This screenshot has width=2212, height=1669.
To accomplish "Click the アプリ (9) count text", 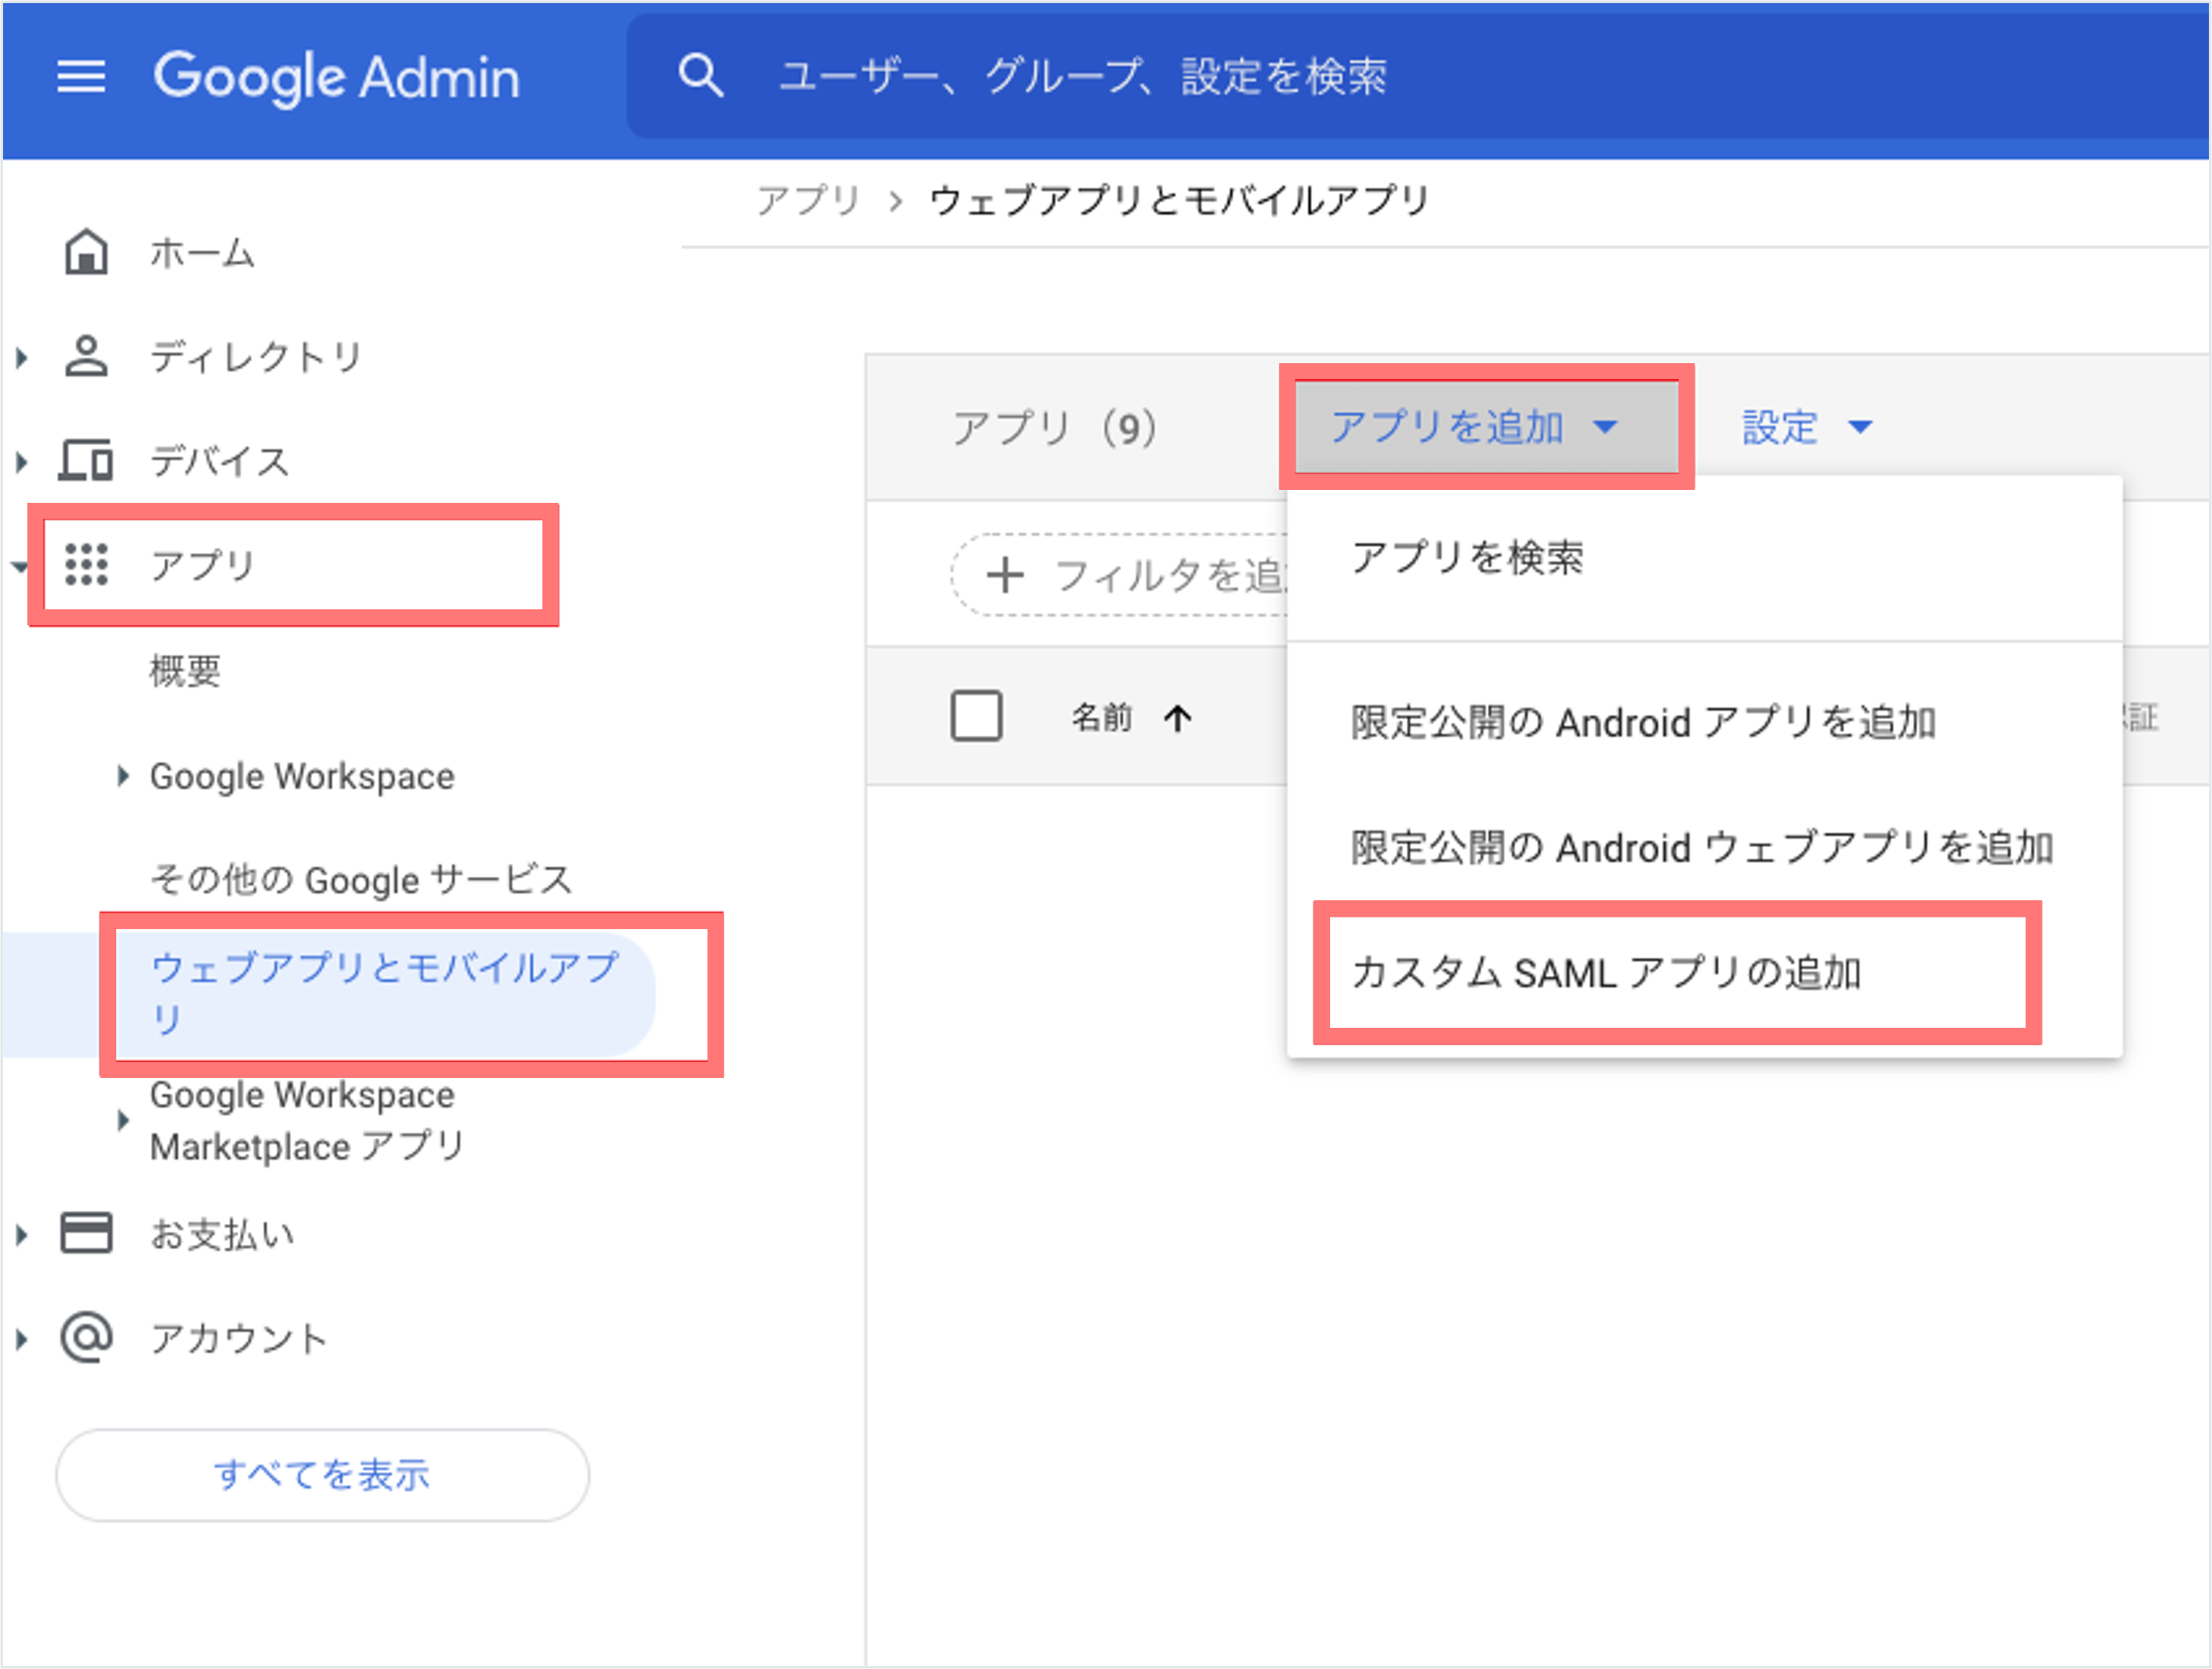I will pyautogui.click(x=1054, y=428).
